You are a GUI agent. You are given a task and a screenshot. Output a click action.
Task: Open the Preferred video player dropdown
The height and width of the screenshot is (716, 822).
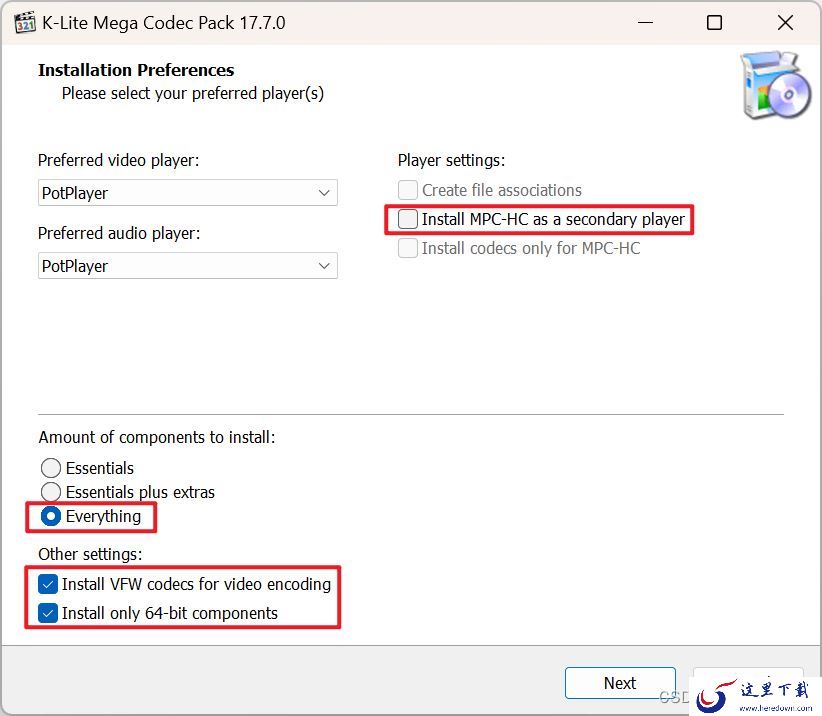click(188, 193)
